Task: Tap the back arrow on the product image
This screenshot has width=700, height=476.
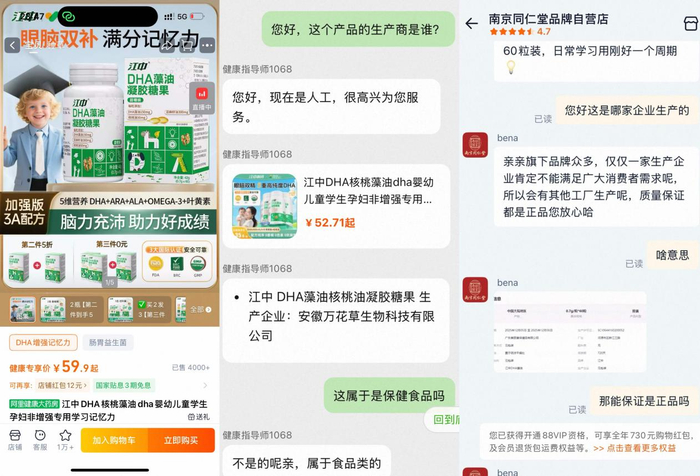Action: pyautogui.click(x=12, y=45)
